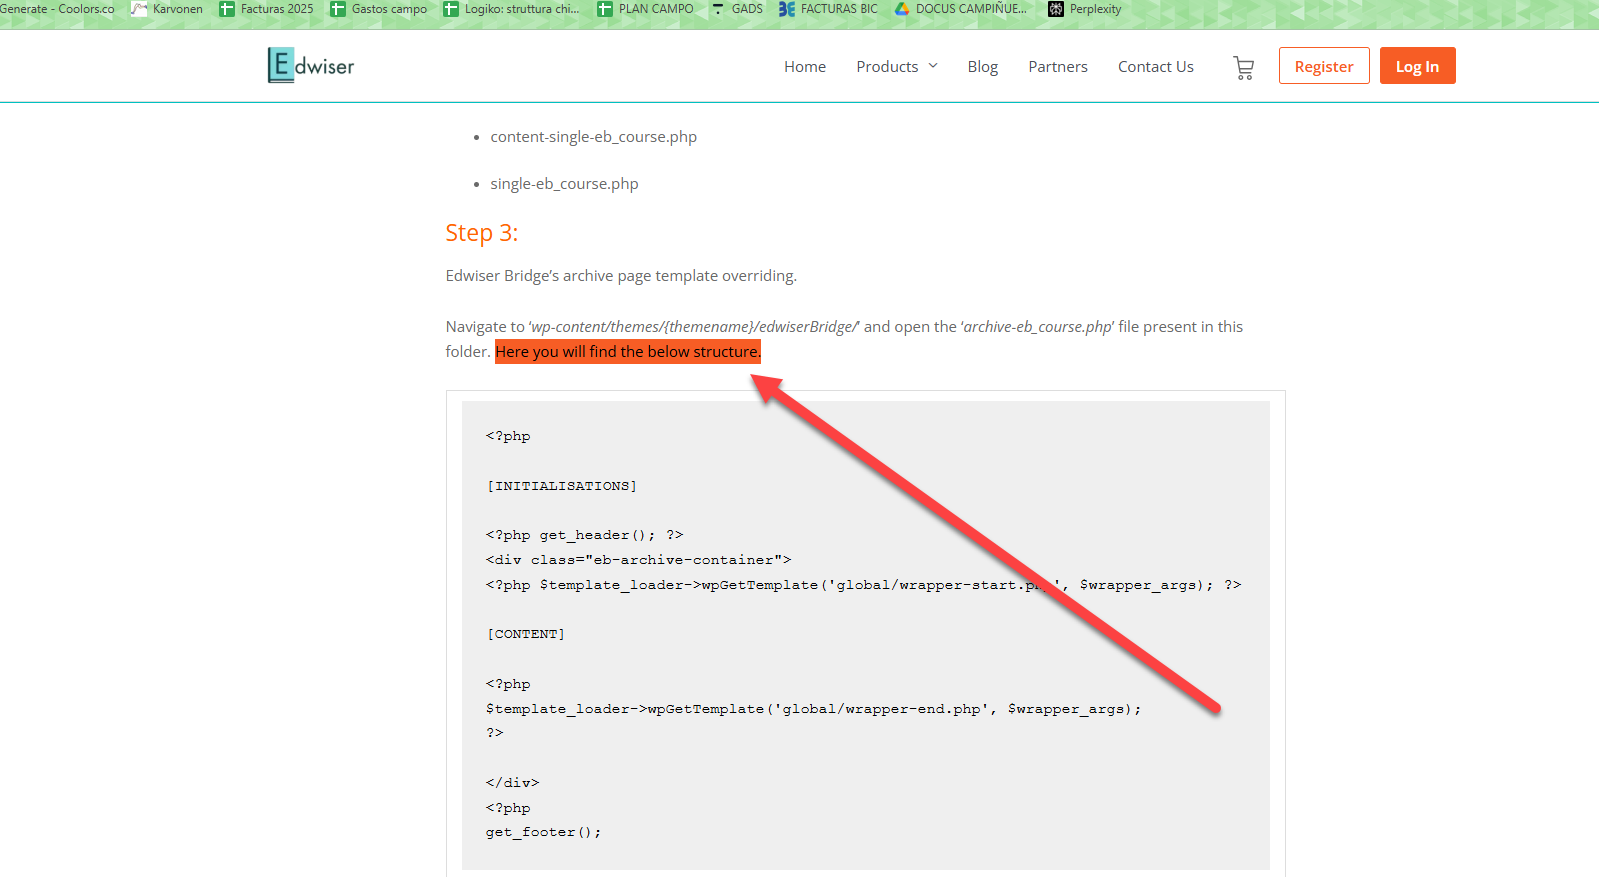1599x877 pixels.
Task: Click the Products chevron arrow
Action: coord(933,66)
